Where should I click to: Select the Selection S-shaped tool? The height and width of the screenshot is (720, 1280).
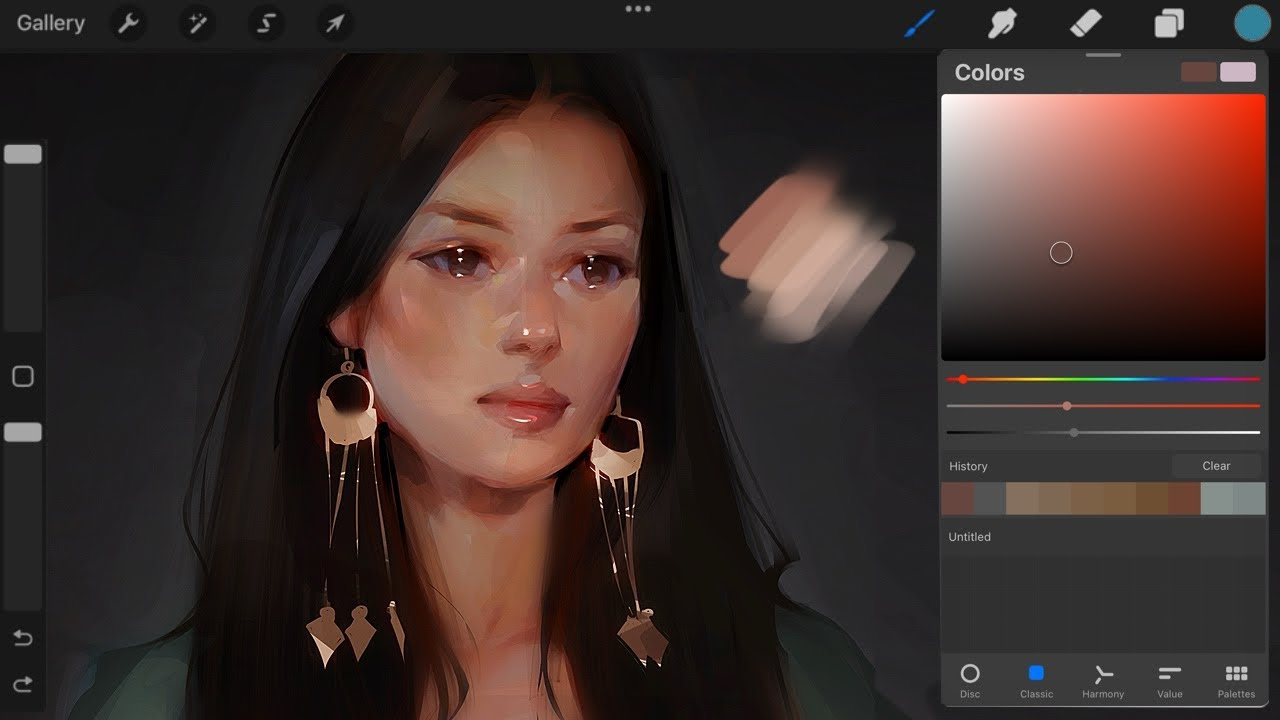pos(265,23)
